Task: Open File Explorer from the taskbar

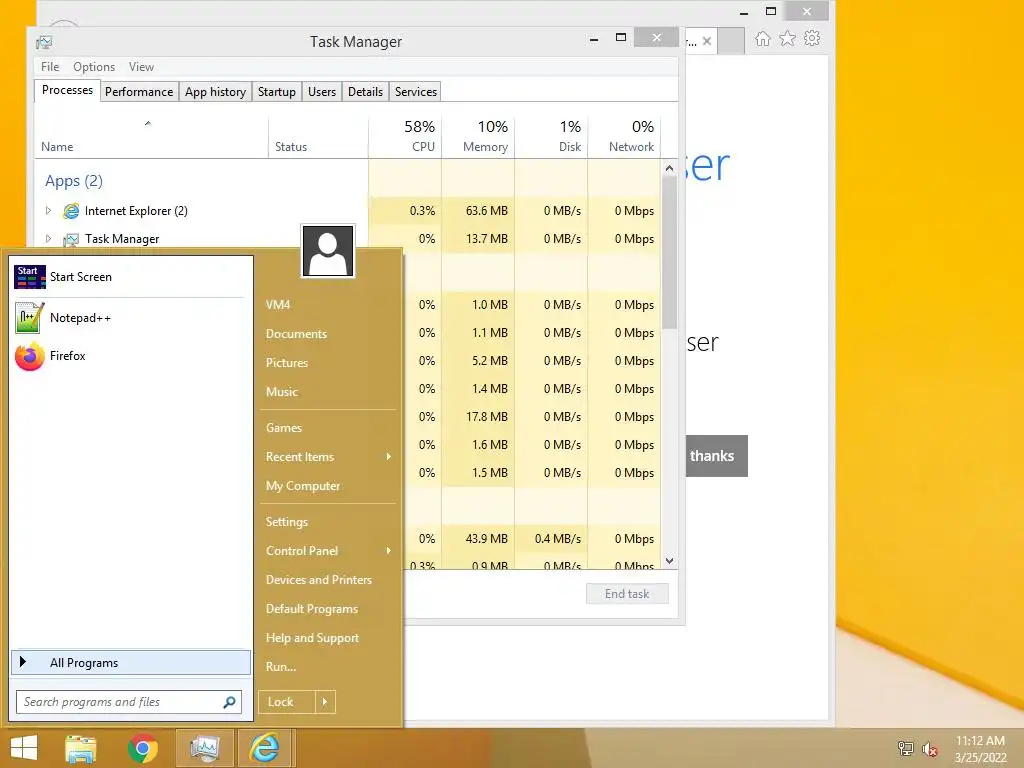Action: tap(81, 748)
